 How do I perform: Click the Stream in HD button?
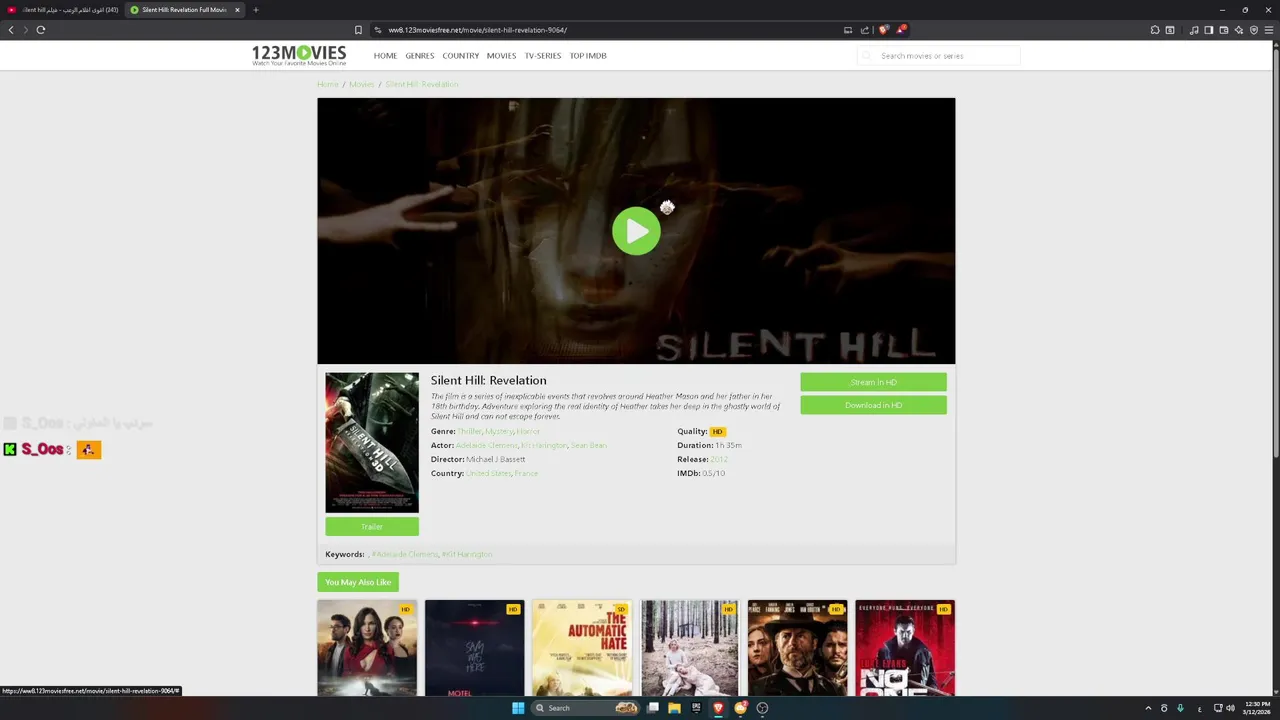click(873, 382)
